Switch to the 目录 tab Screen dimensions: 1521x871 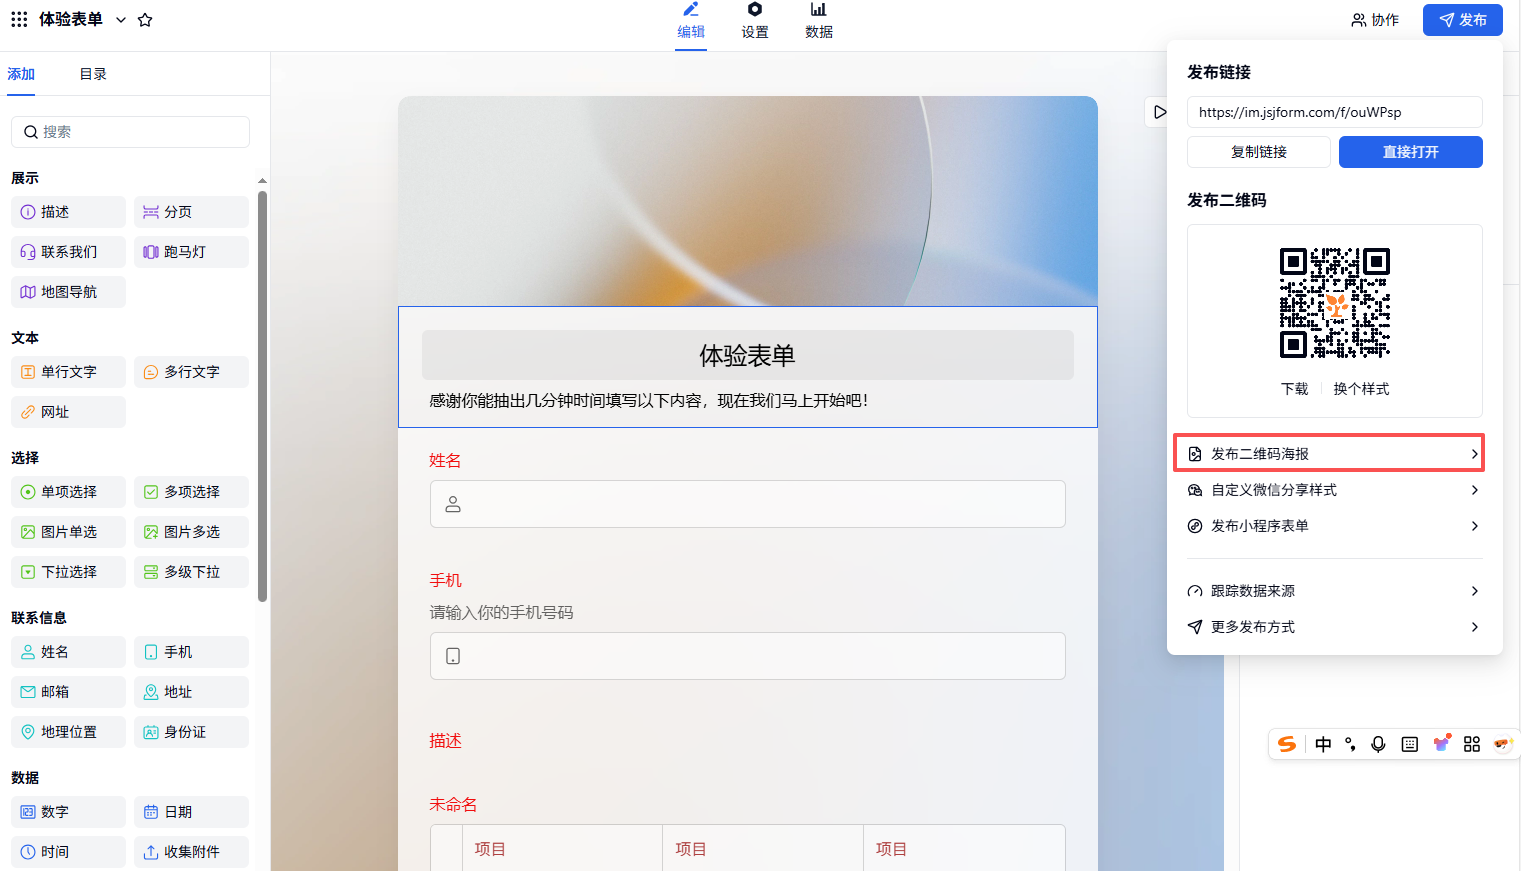pyautogui.click(x=93, y=74)
